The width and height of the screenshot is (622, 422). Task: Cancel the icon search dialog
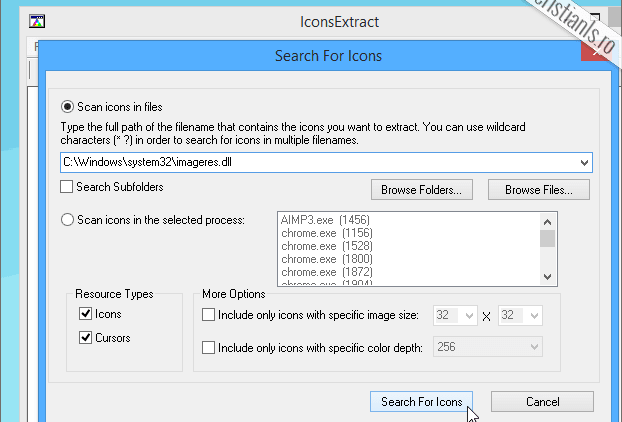point(541,402)
